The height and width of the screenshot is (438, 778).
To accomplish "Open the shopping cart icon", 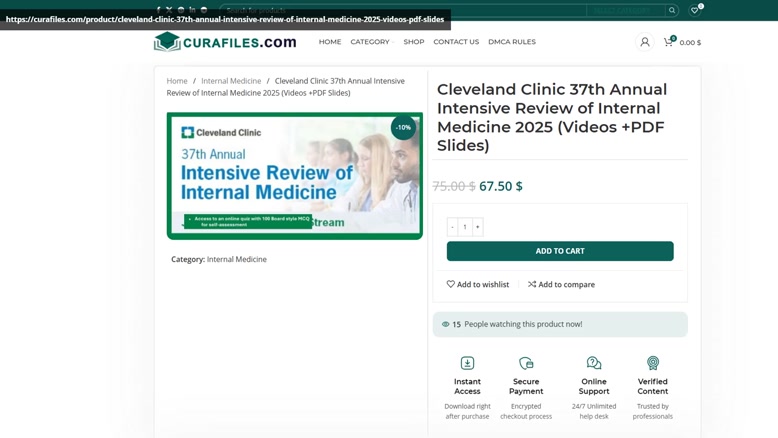I will pos(668,42).
